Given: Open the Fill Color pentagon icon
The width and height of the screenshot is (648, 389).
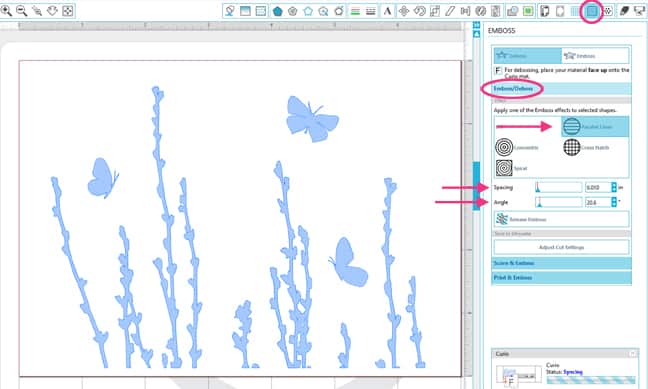Looking at the screenshot, I should click(x=277, y=11).
